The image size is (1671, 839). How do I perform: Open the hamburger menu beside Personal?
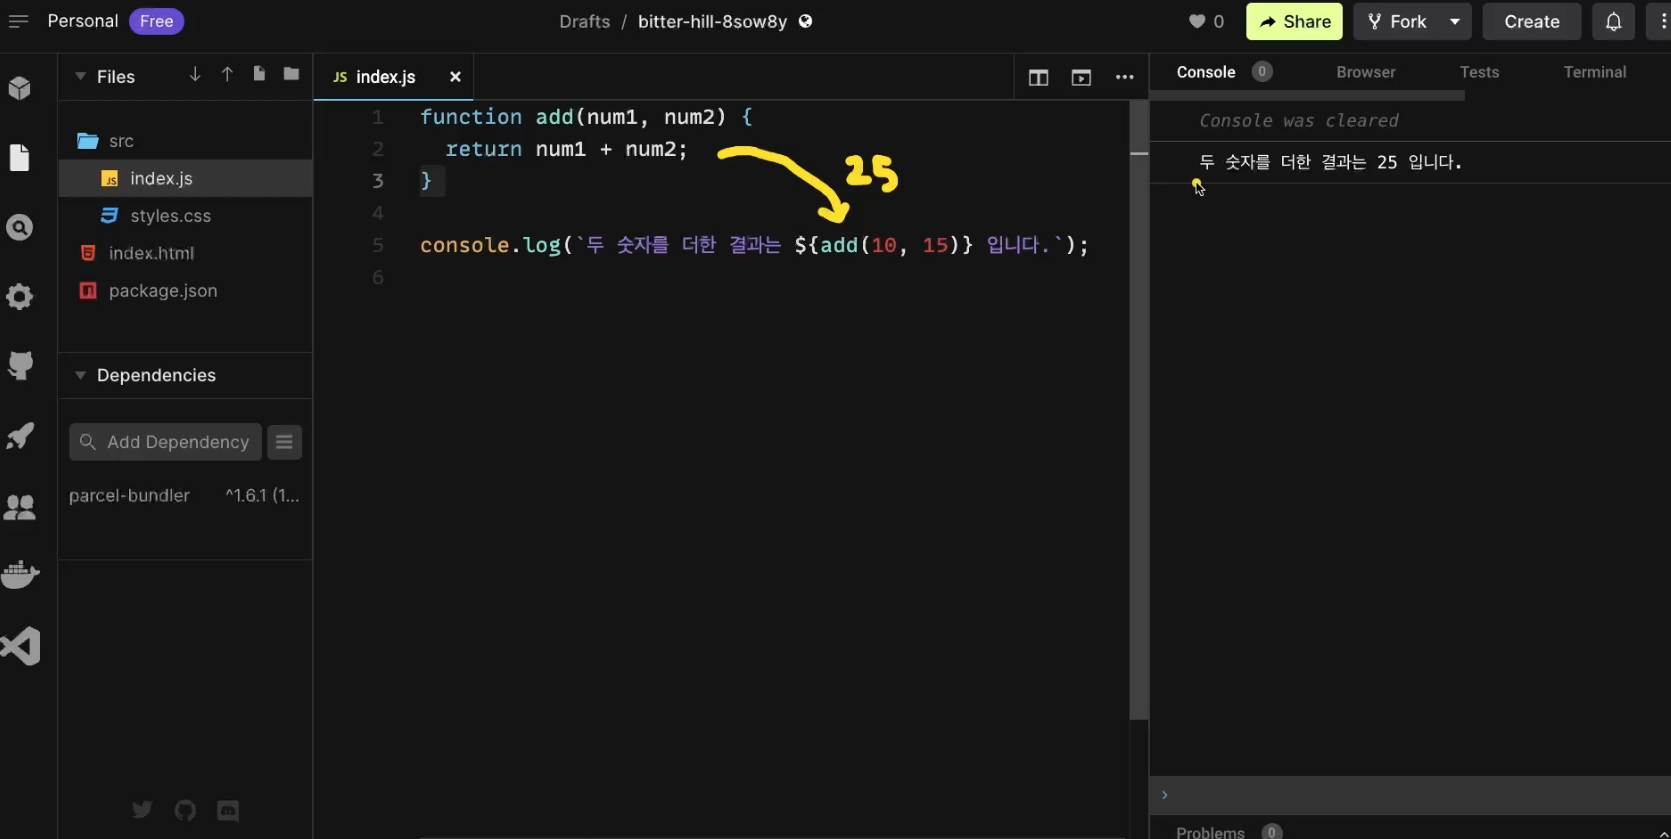click(x=18, y=21)
